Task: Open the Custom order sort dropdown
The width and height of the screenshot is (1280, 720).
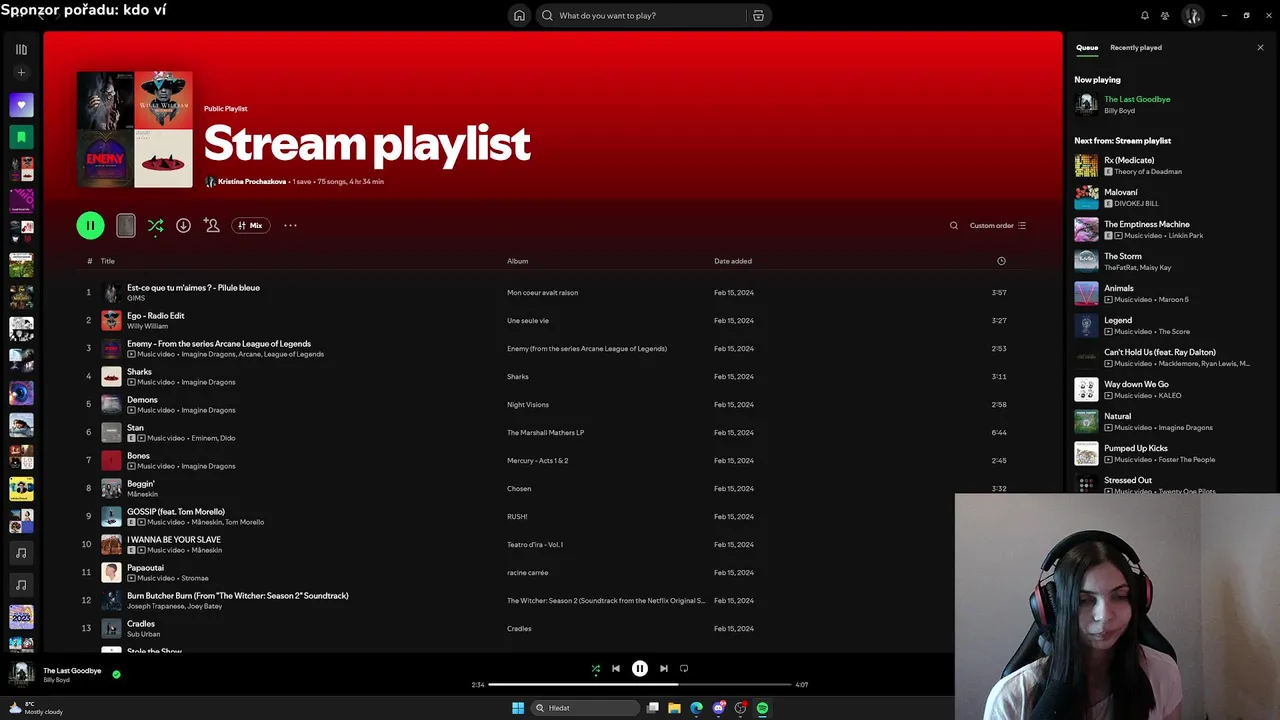Action: point(998,226)
